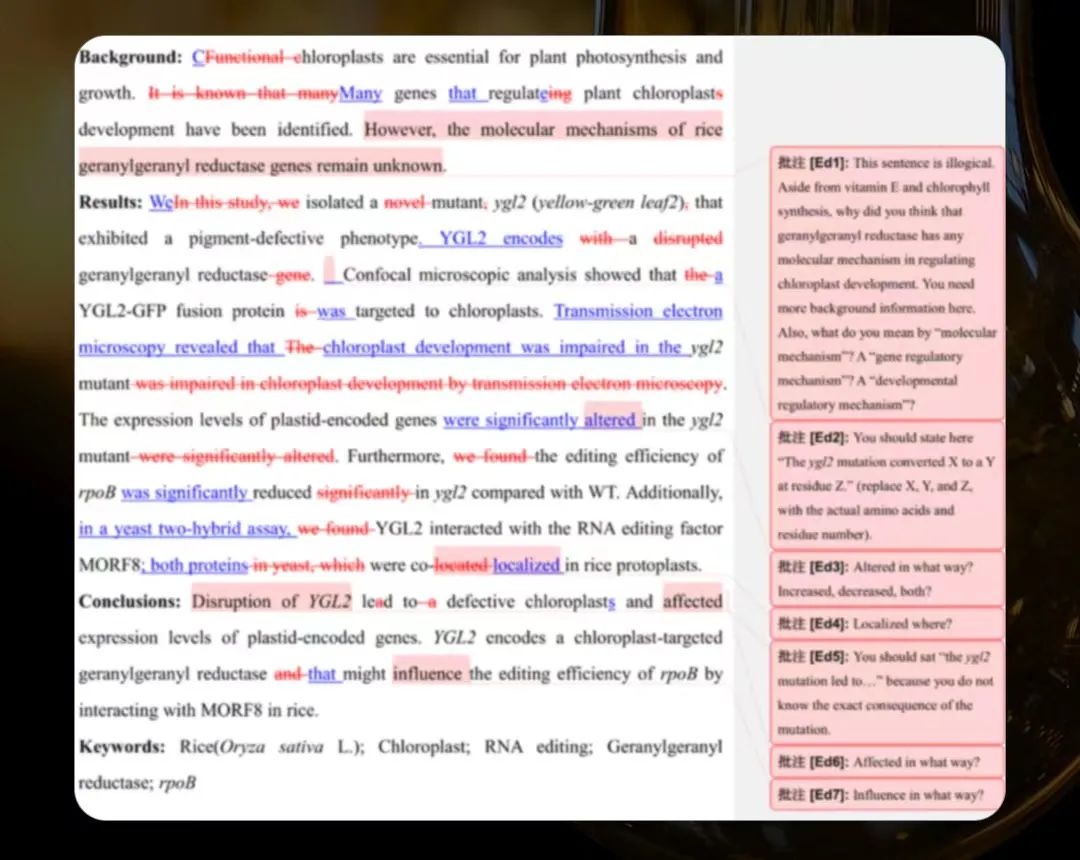1080x860 pixels.
Task: Click the 'Background:' heading
Action: click(130, 57)
